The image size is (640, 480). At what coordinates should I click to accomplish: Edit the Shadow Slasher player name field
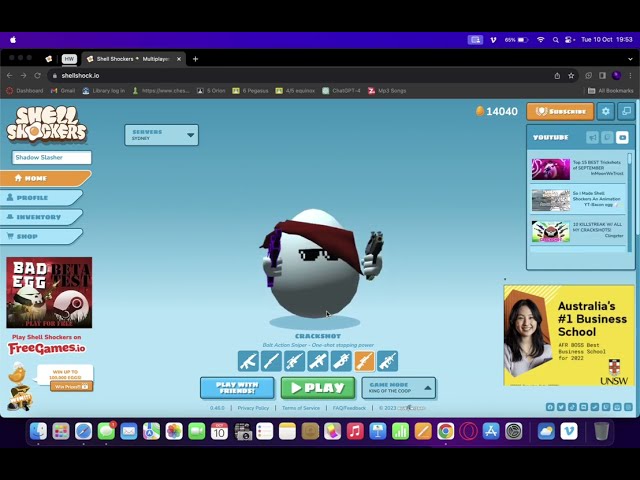pos(52,158)
